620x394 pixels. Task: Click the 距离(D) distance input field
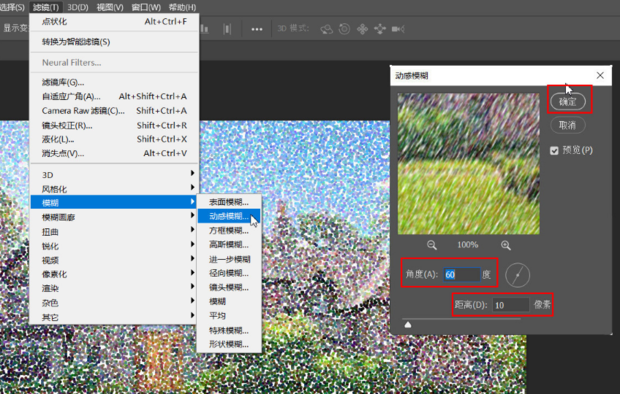tap(510, 305)
